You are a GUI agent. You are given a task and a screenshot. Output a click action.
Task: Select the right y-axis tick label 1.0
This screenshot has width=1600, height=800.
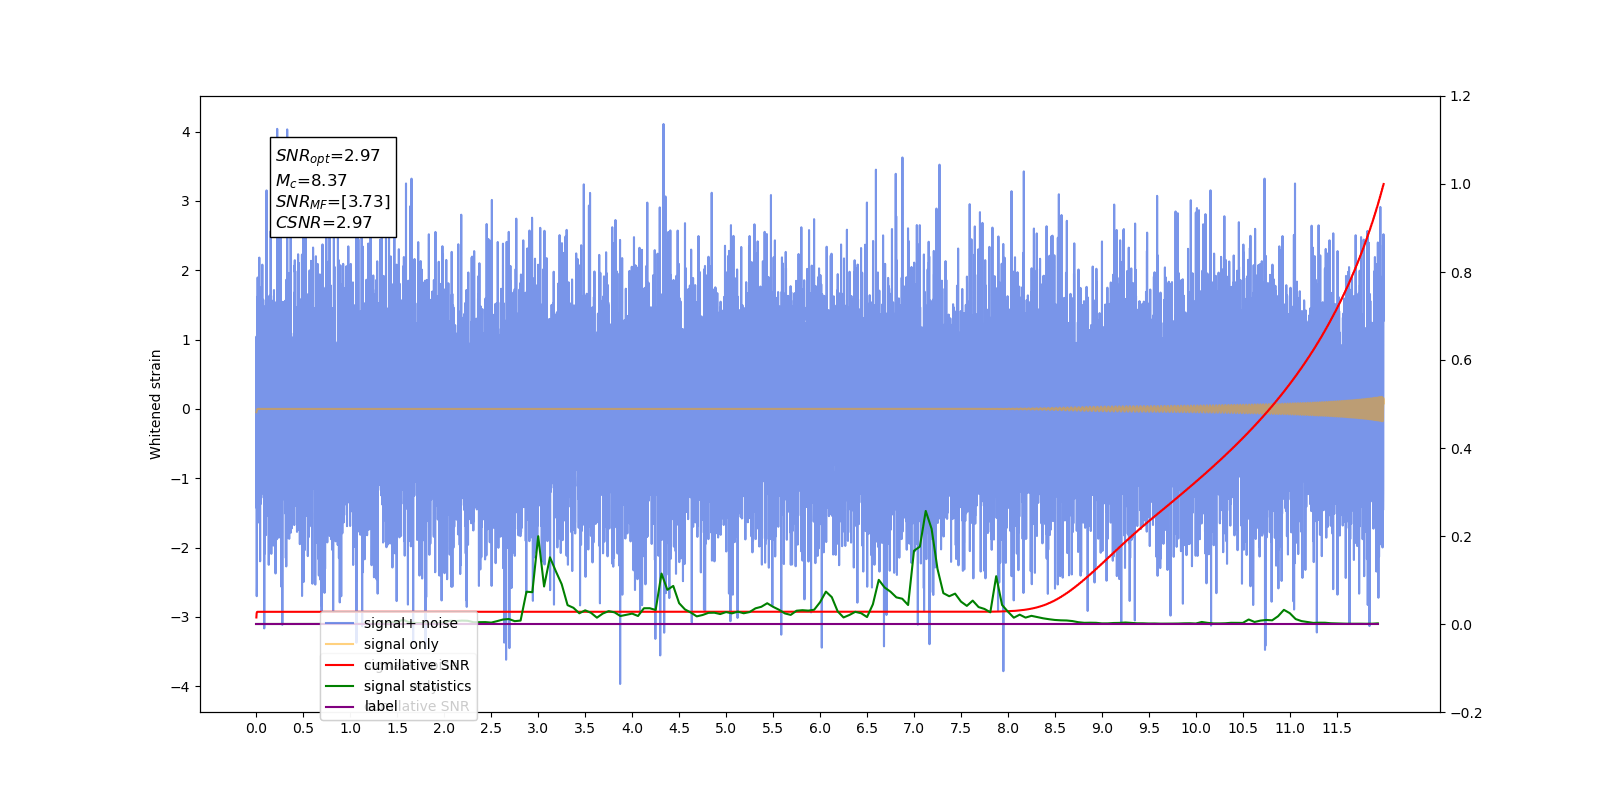pyautogui.click(x=1461, y=185)
